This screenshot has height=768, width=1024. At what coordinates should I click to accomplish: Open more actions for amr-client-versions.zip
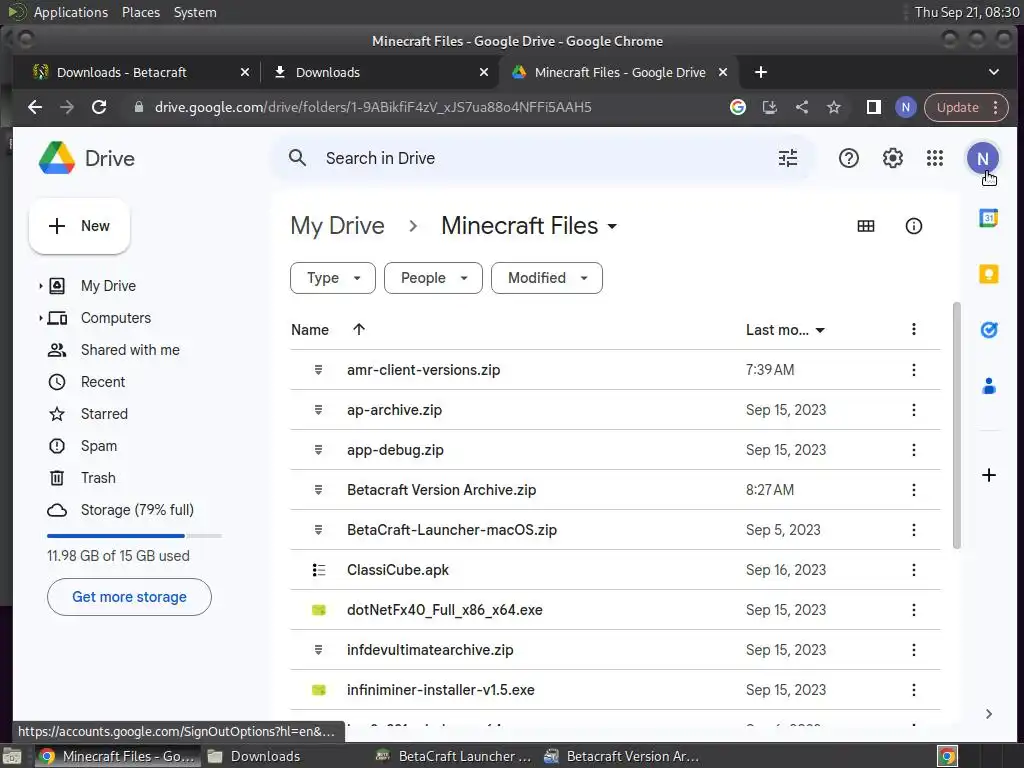[x=913, y=370]
